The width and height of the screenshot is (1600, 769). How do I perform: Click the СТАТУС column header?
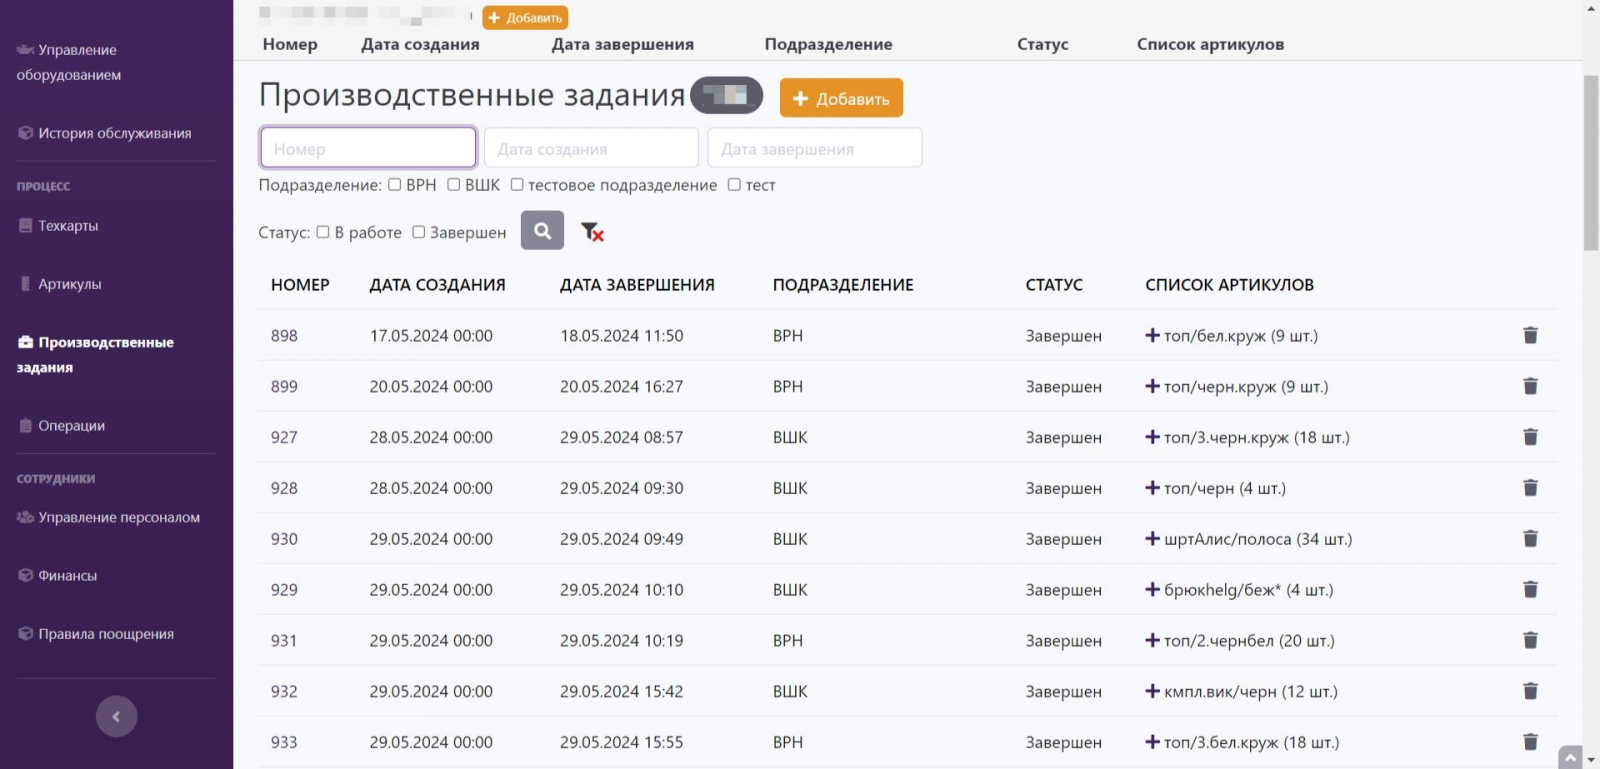(x=1054, y=285)
